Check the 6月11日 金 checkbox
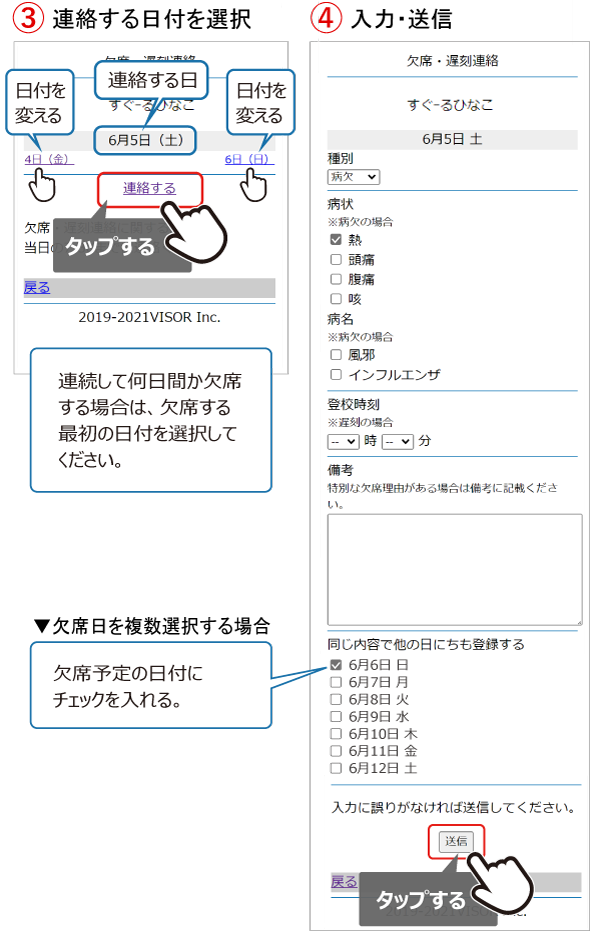The height and width of the screenshot is (950, 600). [336, 751]
